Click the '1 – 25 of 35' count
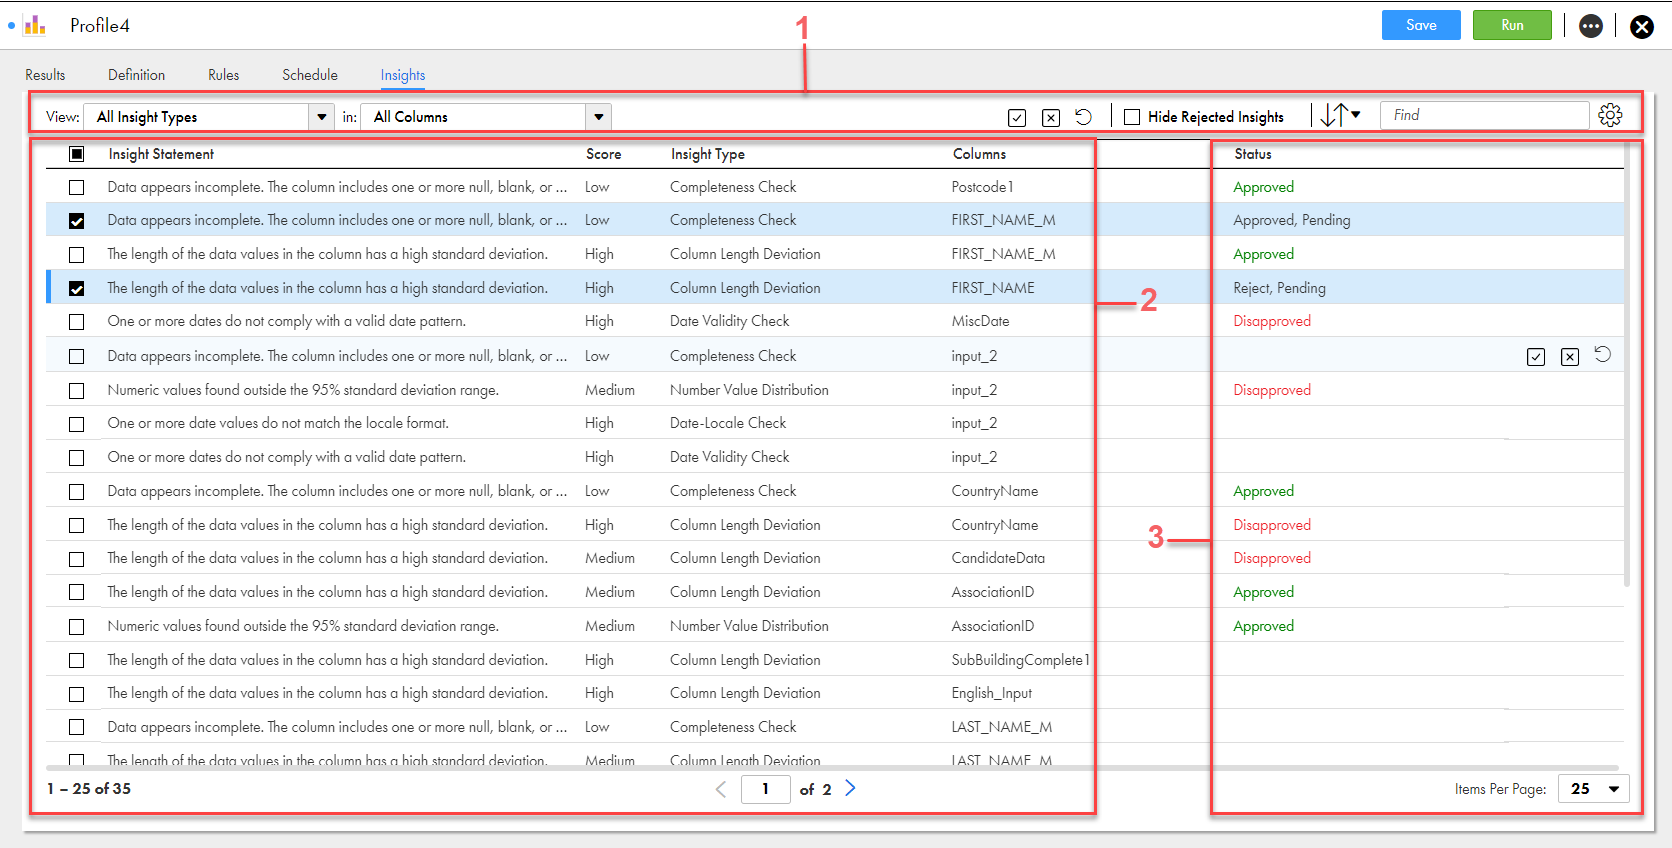1672x848 pixels. click(89, 789)
